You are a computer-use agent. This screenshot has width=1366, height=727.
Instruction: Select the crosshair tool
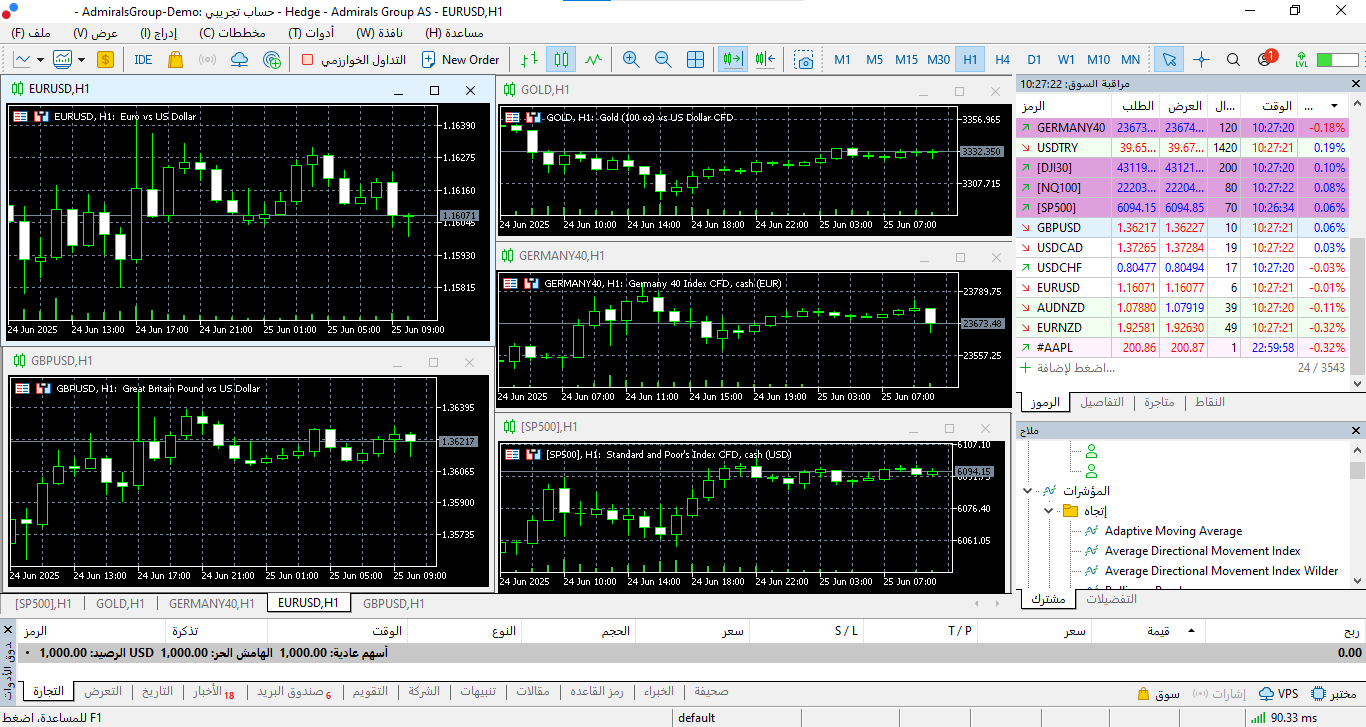click(x=1201, y=60)
